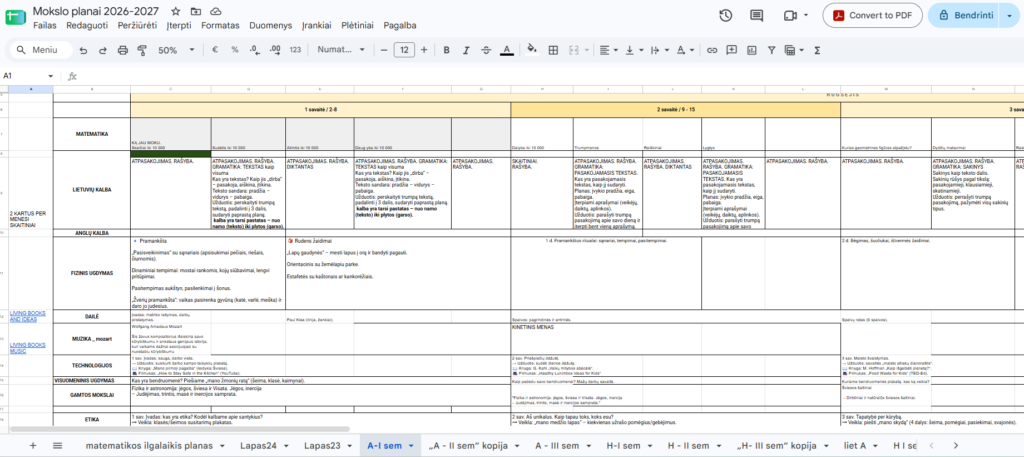Format cells as percent

click(x=234, y=50)
